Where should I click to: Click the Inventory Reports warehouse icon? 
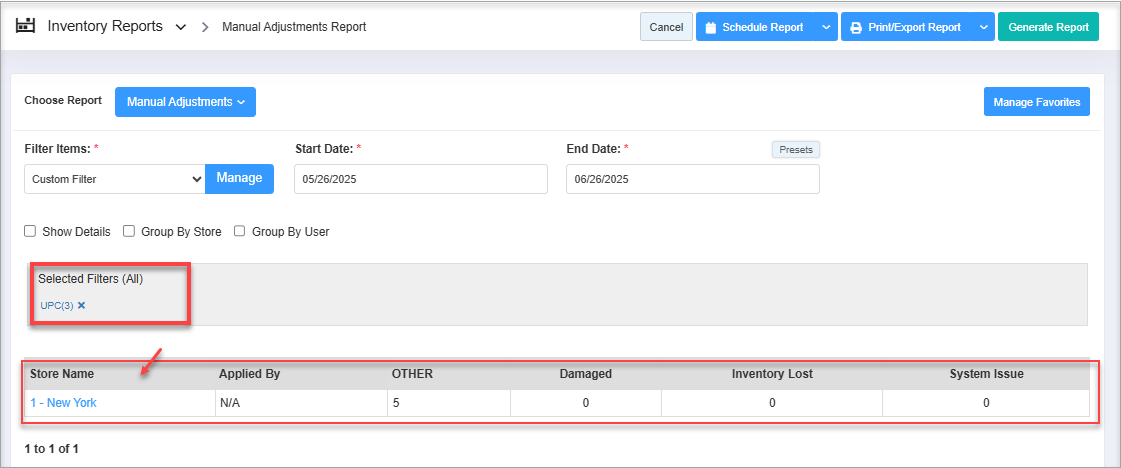pos(25,26)
